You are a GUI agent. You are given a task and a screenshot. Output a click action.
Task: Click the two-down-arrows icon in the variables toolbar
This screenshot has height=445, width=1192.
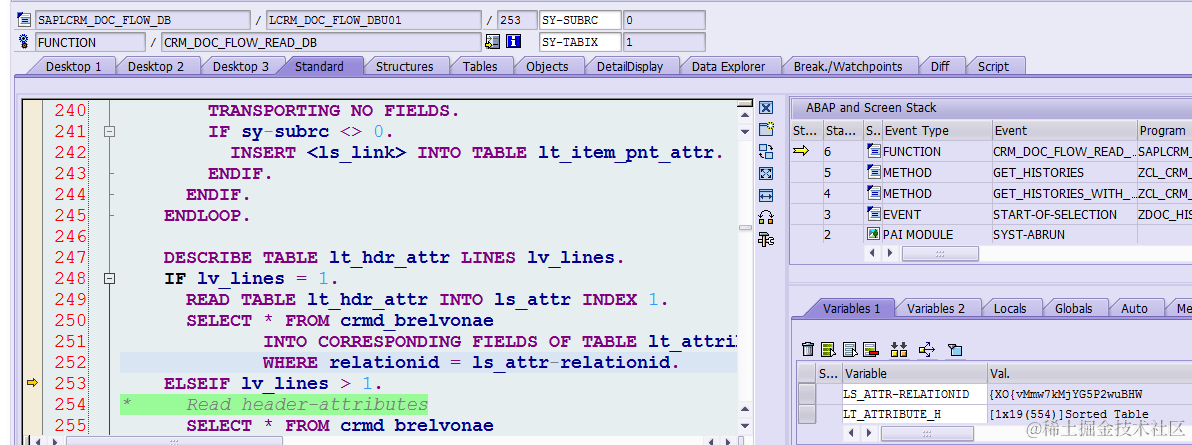tap(899, 349)
